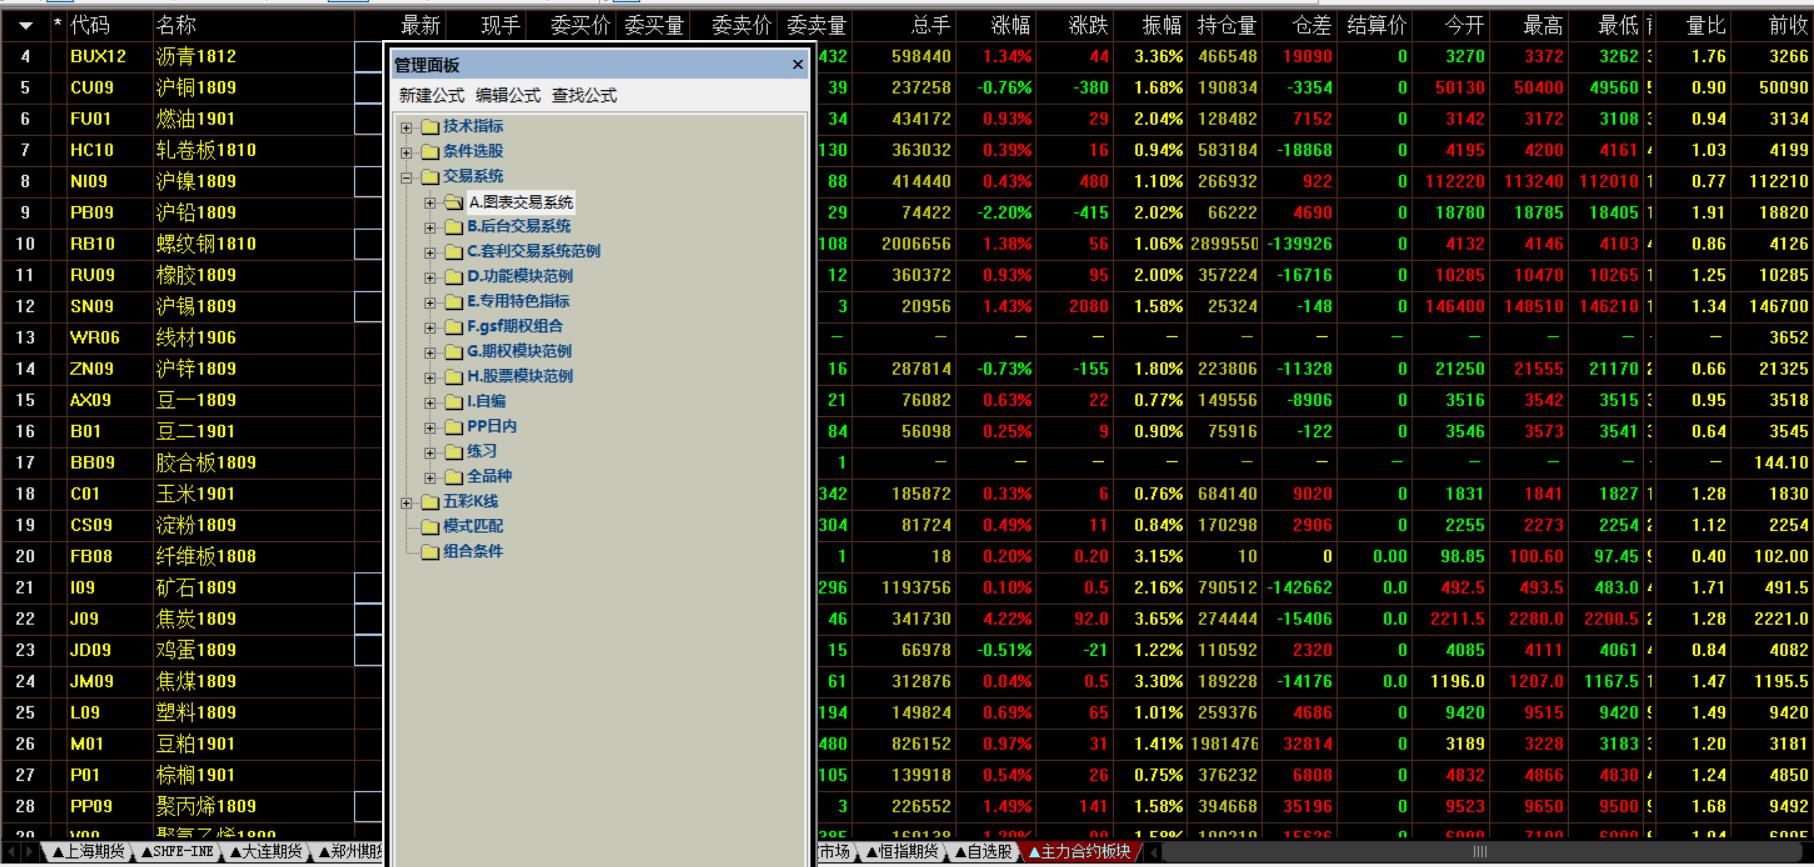
Task: Click the 模式匹配 folder icon
Action: click(431, 527)
